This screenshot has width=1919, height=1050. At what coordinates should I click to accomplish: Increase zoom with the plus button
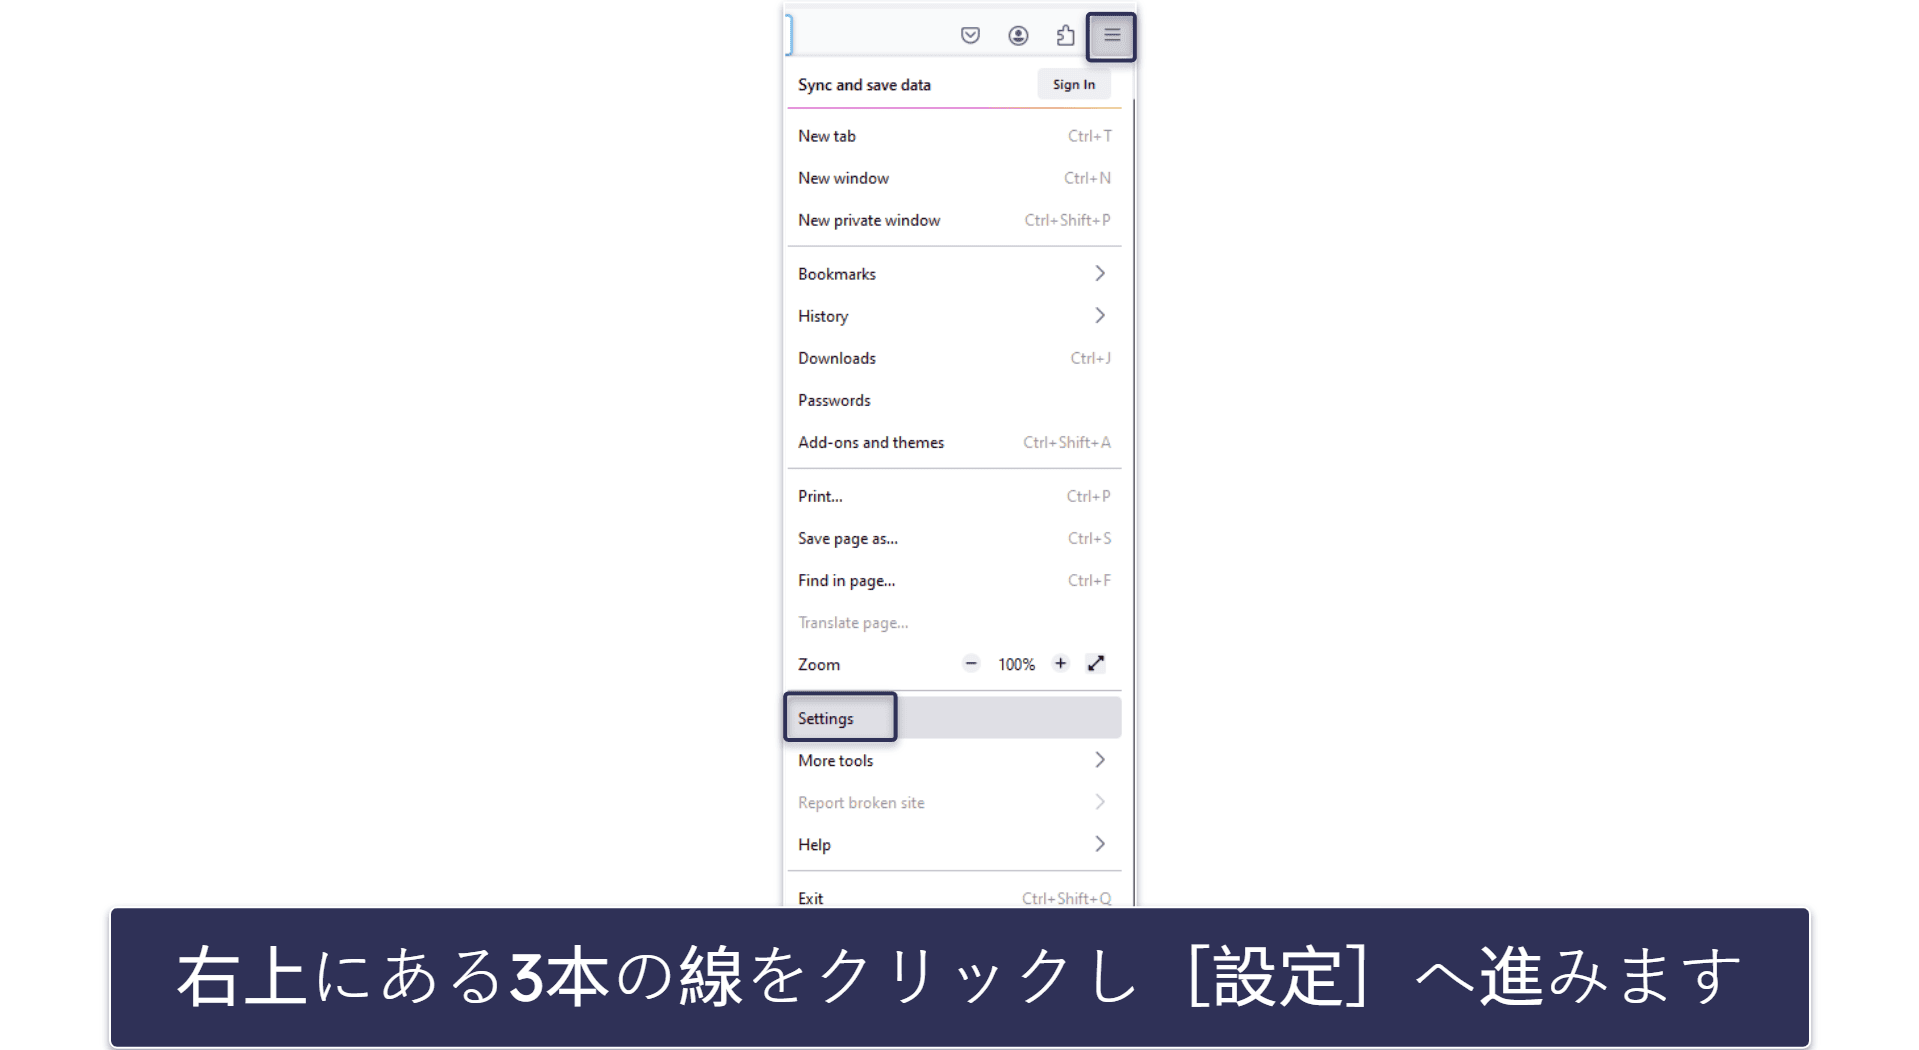click(x=1060, y=663)
